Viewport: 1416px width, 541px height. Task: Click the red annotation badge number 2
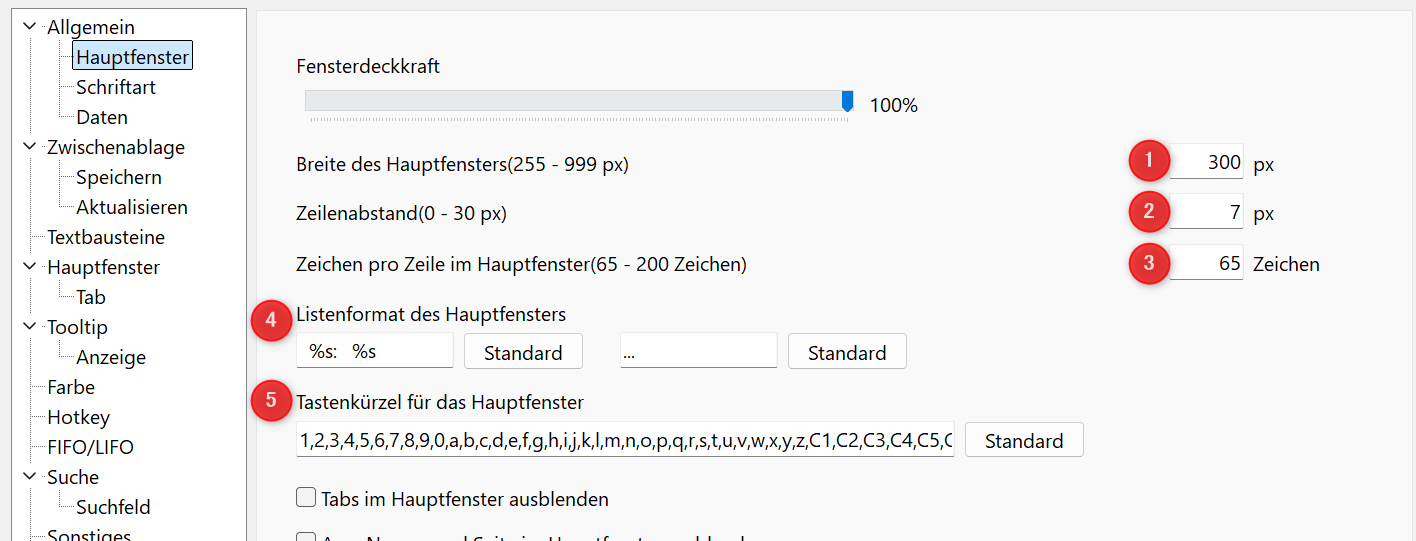point(1149,211)
